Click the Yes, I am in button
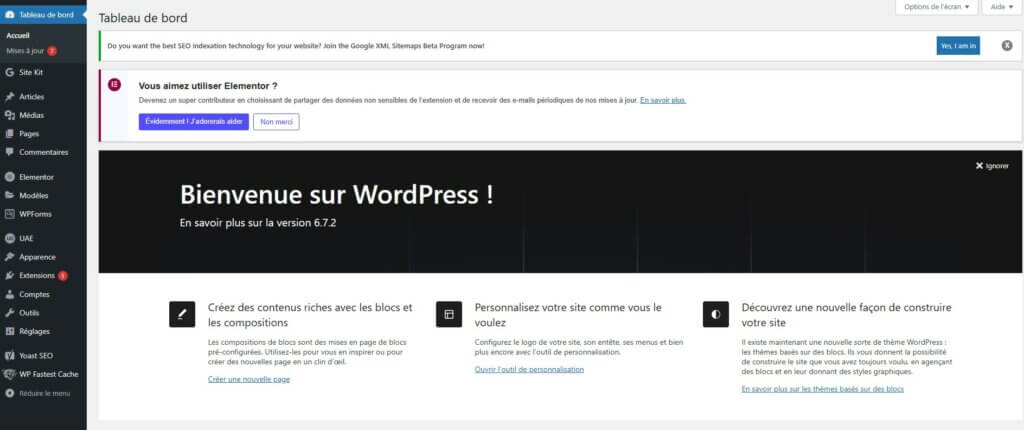This screenshot has width=1024, height=430. pyautogui.click(x=958, y=46)
